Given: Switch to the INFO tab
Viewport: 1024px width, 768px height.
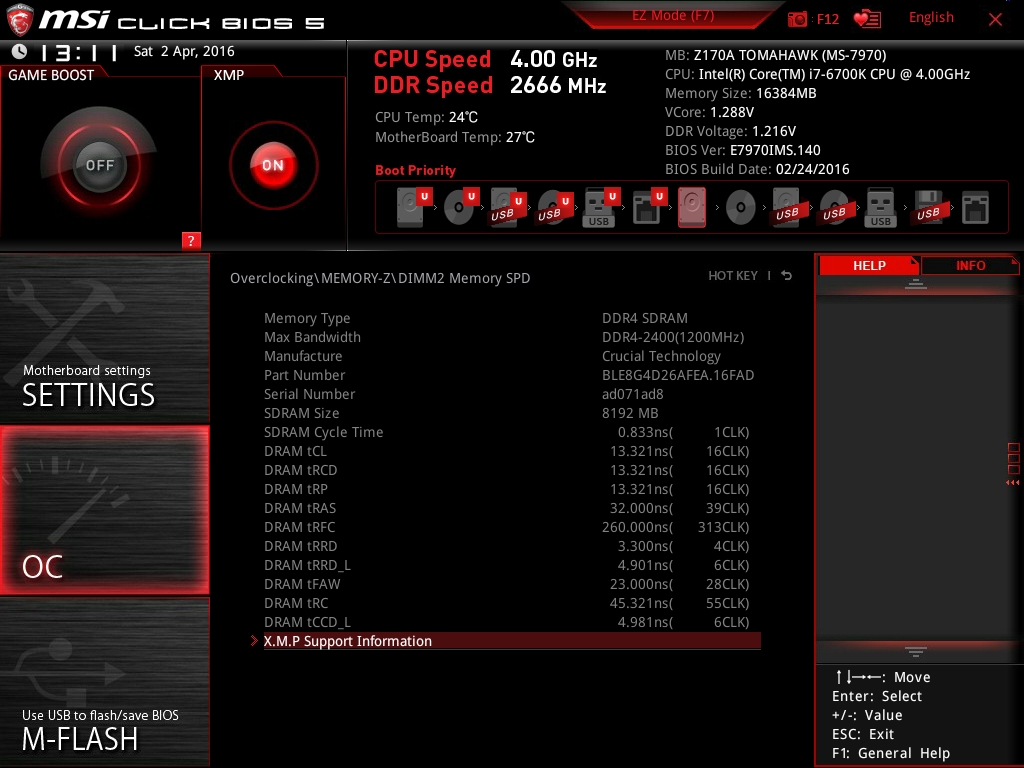Looking at the screenshot, I should click(x=970, y=266).
